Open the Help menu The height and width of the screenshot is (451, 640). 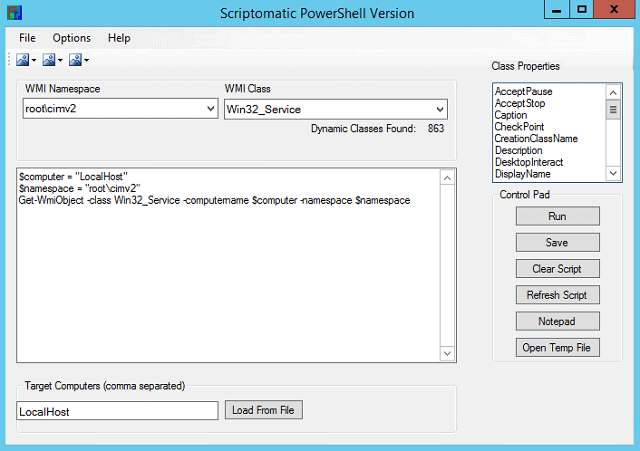(x=119, y=38)
